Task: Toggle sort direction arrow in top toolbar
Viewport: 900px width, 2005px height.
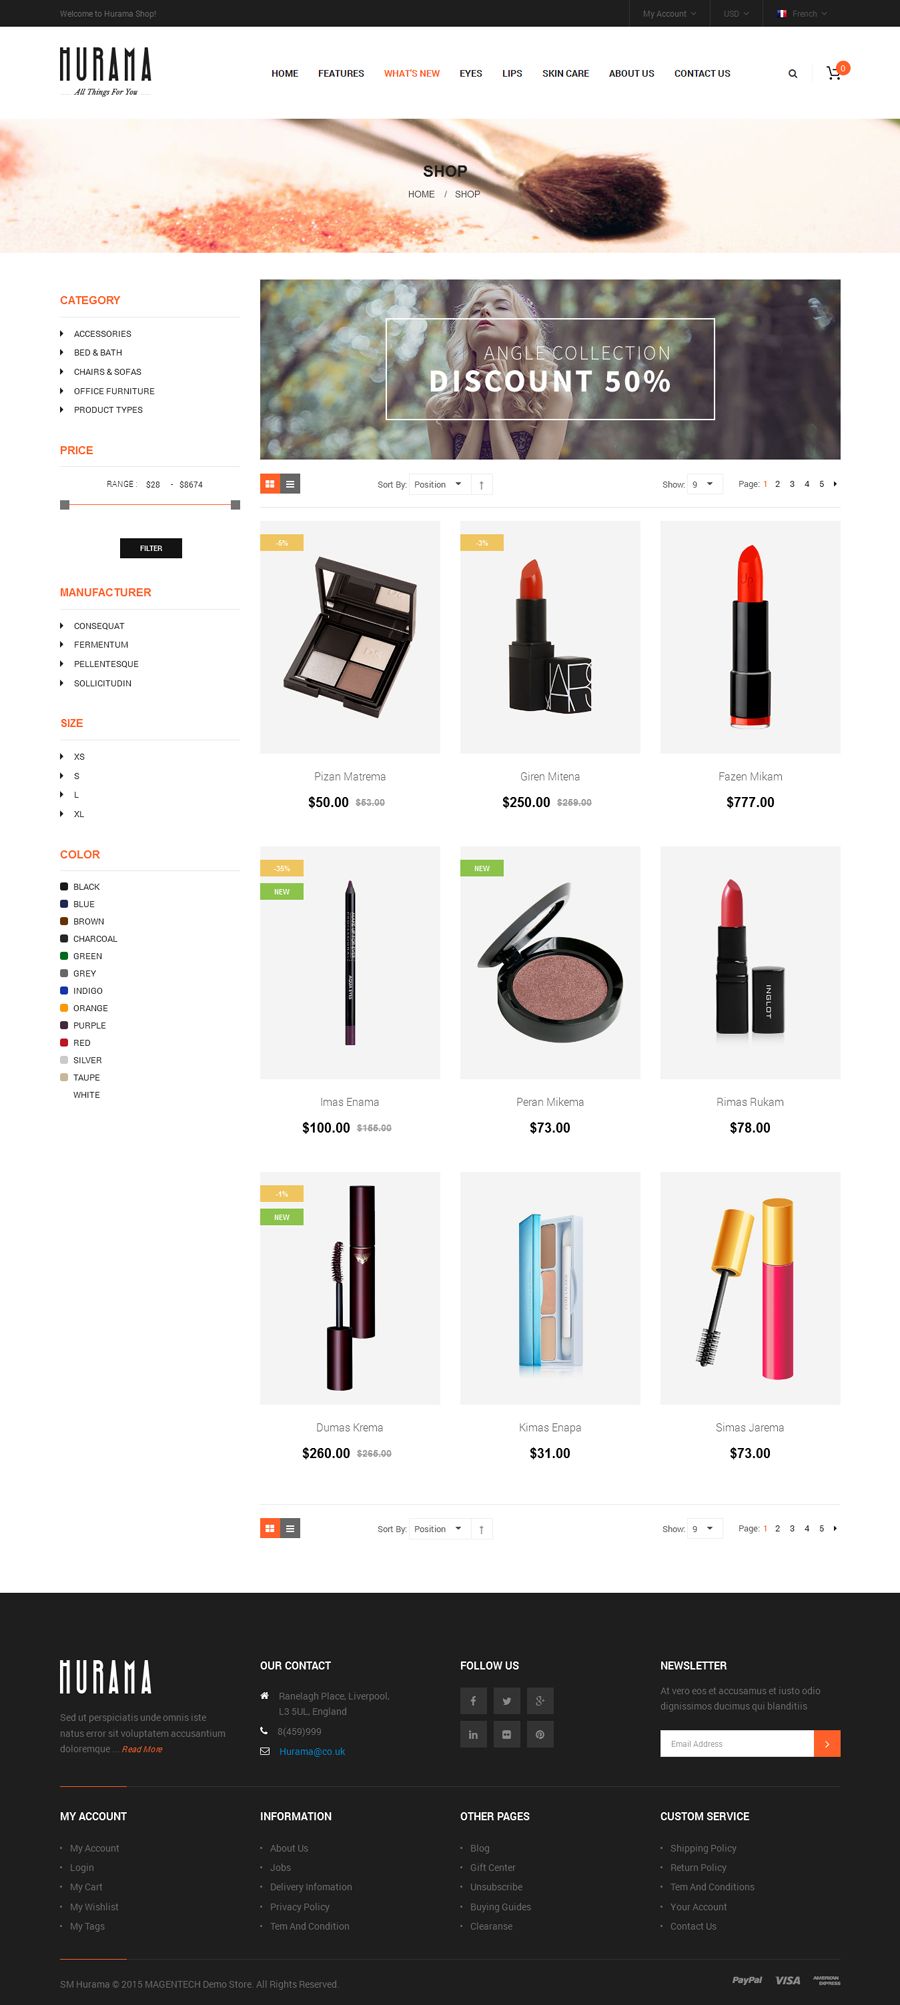Action: 481,485
